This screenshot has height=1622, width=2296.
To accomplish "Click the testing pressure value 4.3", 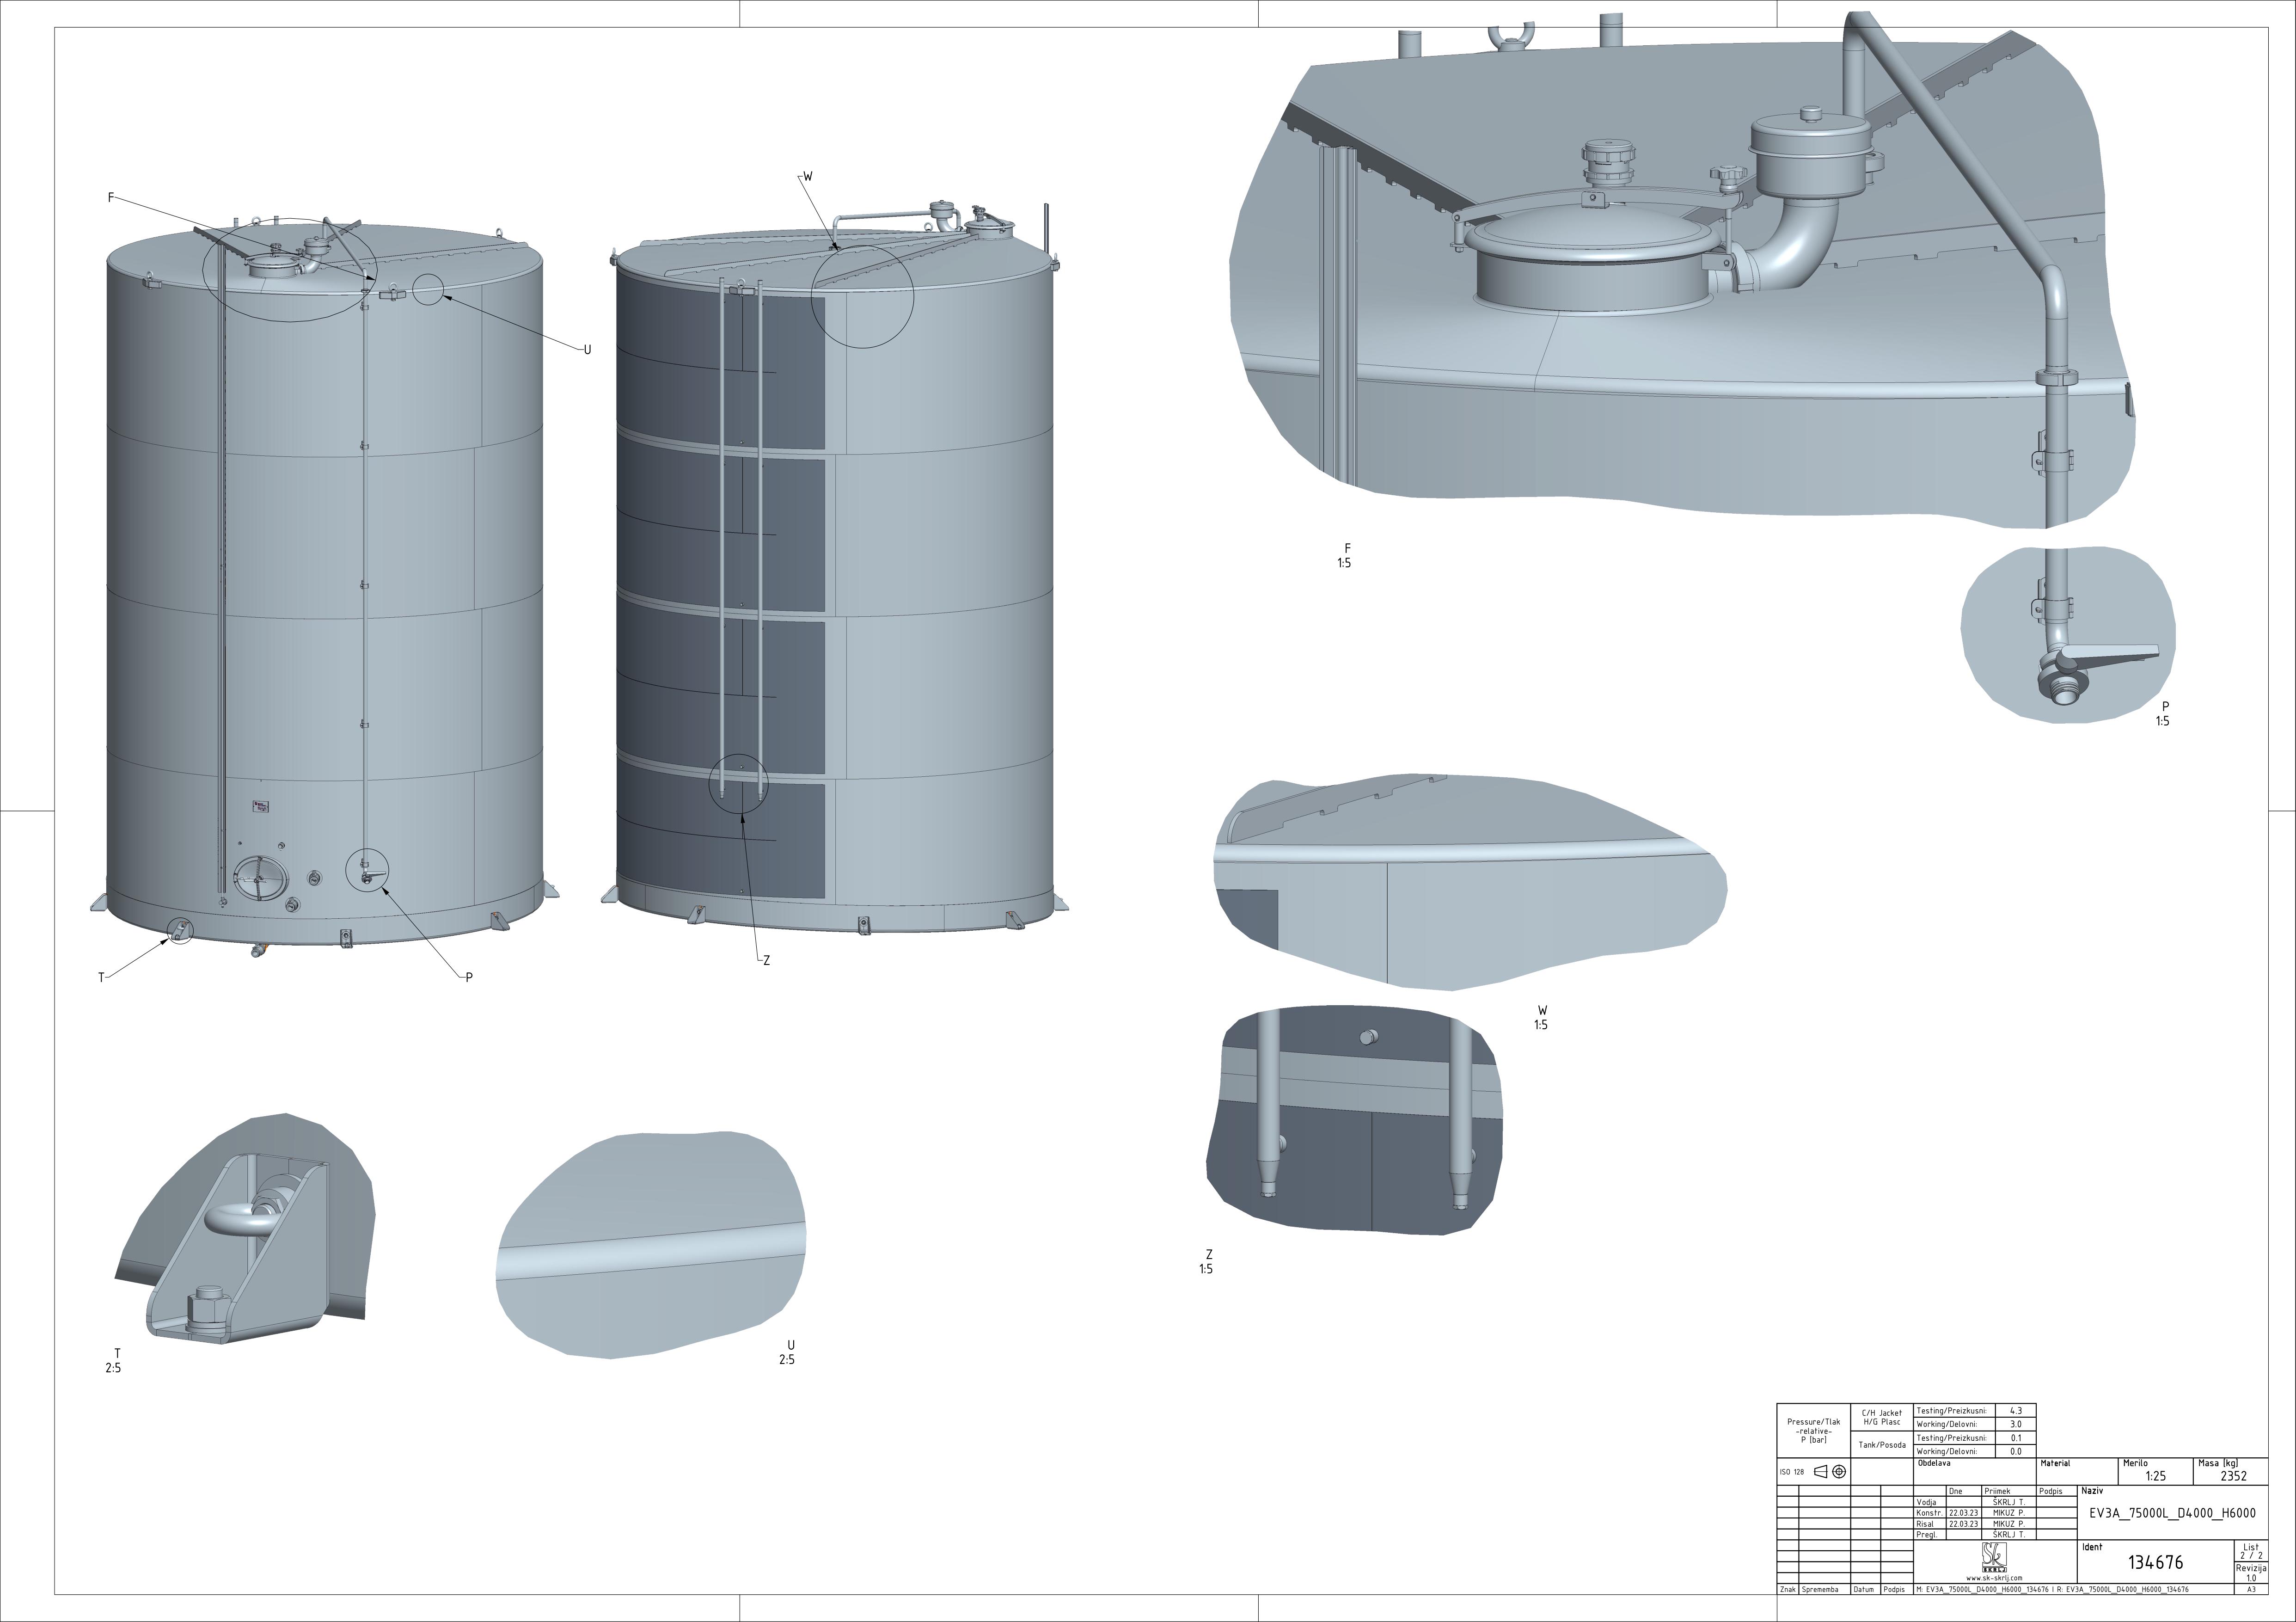I will pyautogui.click(x=2016, y=1411).
